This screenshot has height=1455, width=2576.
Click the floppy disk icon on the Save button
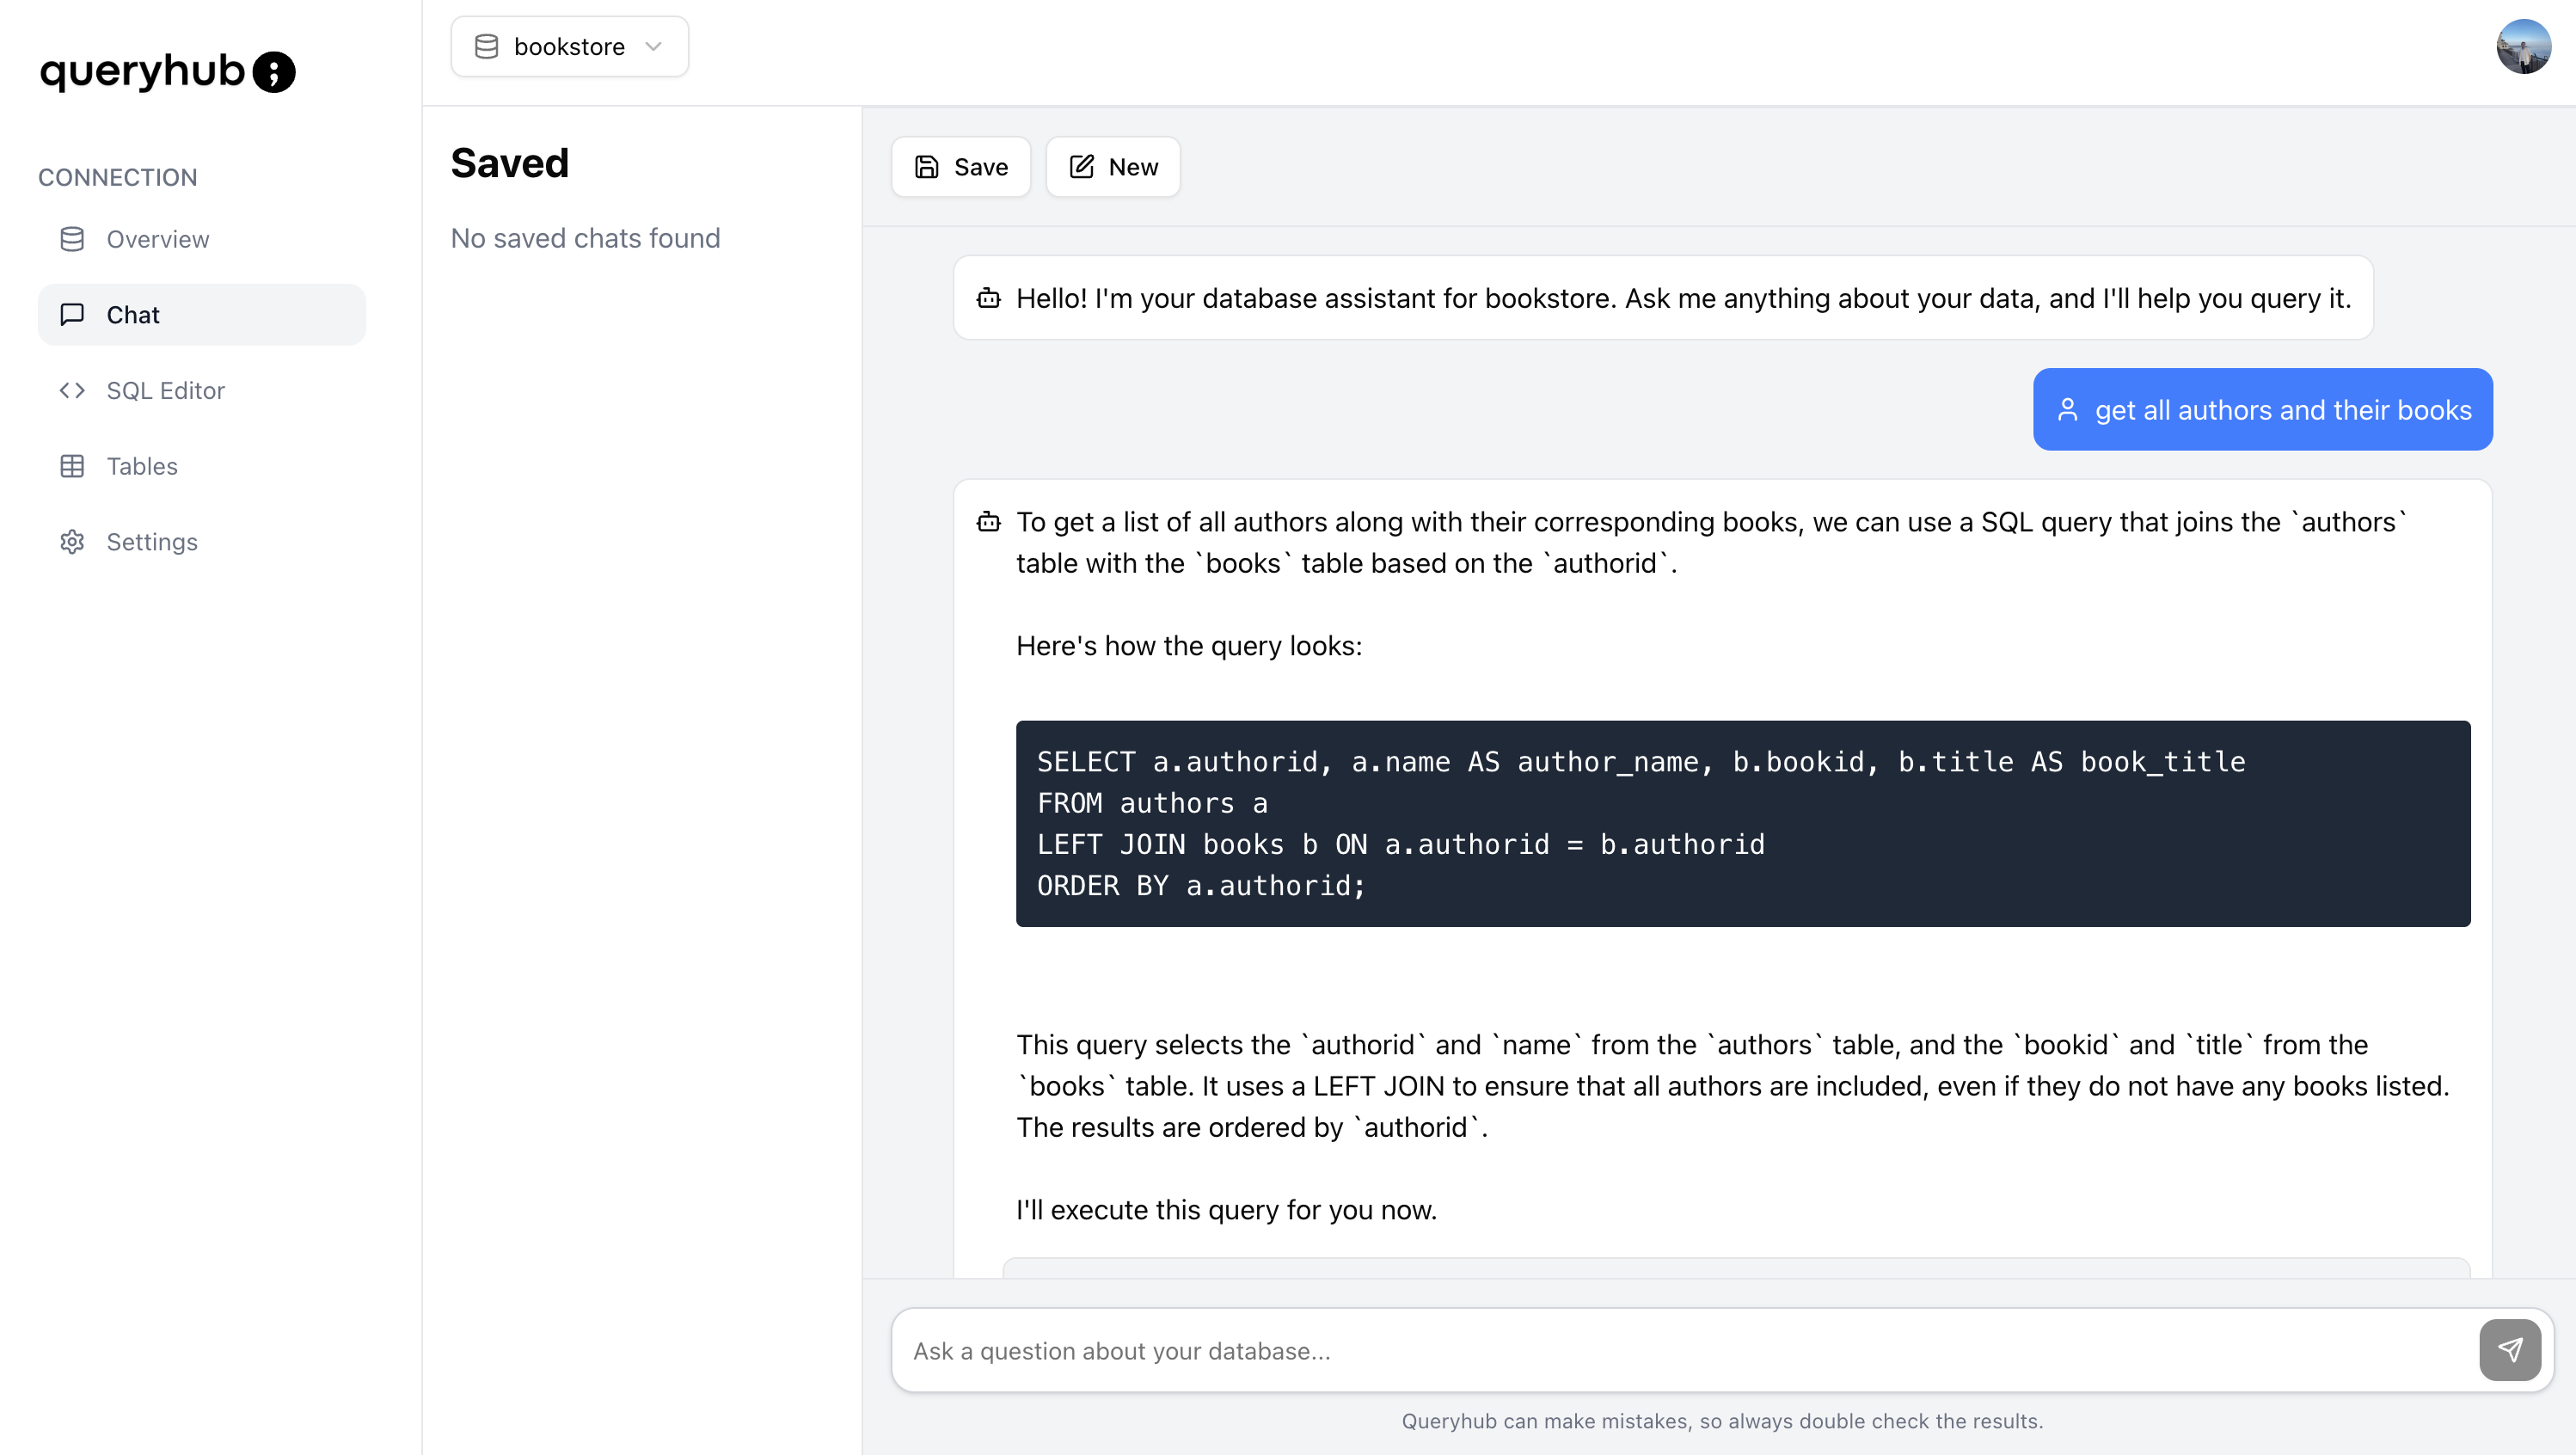(x=927, y=166)
